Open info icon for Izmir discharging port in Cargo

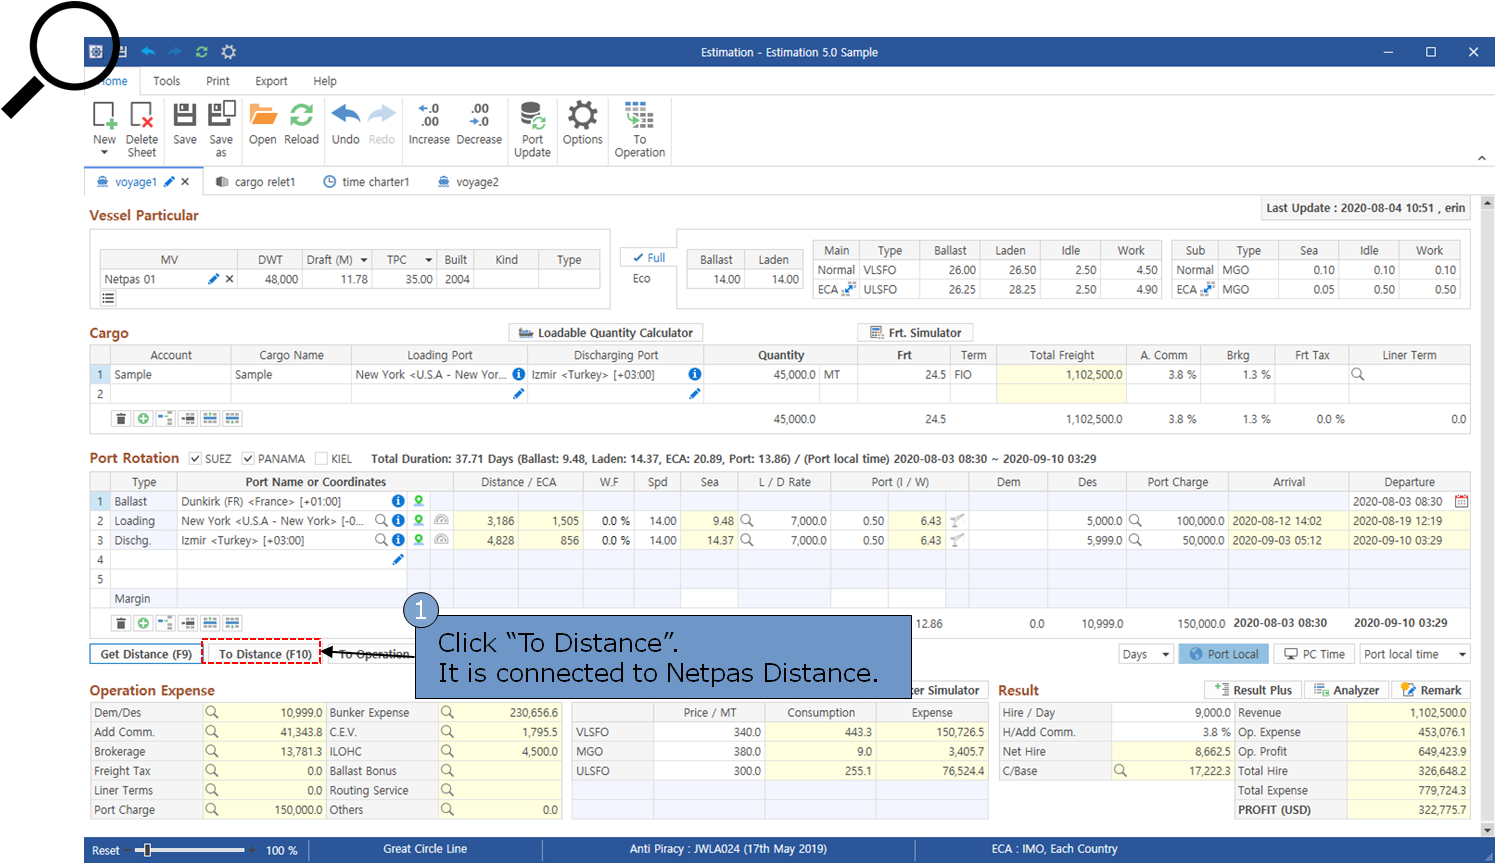[694, 374]
